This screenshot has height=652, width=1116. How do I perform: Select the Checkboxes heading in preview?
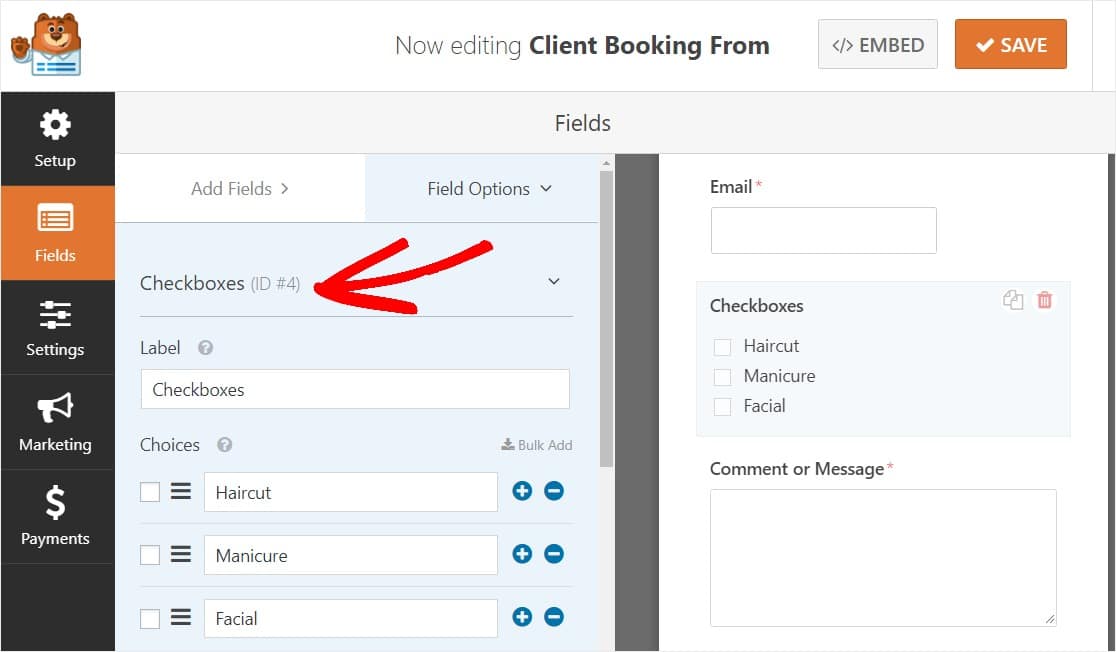[x=757, y=305]
